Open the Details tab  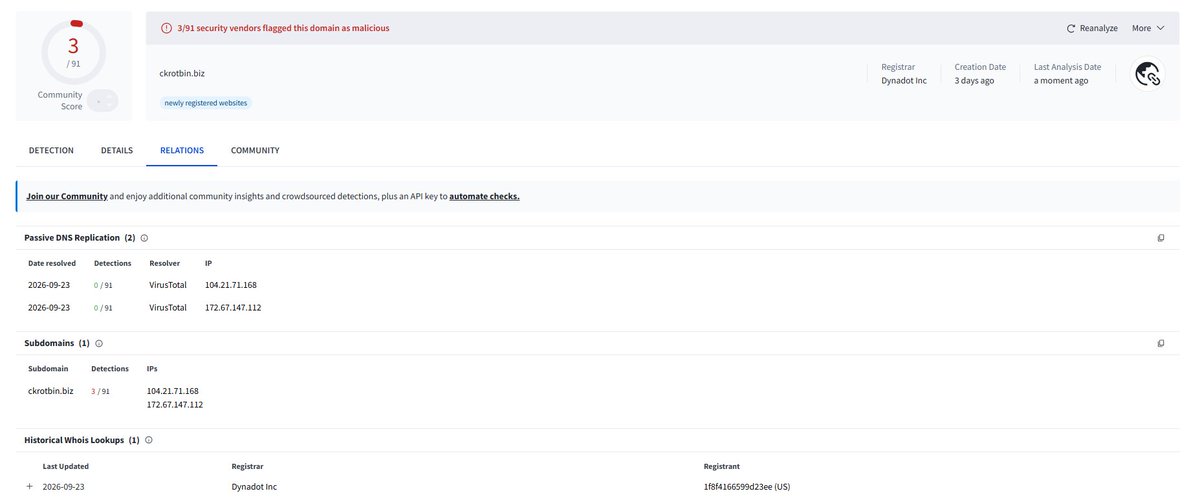pyautogui.click(x=117, y=150)
